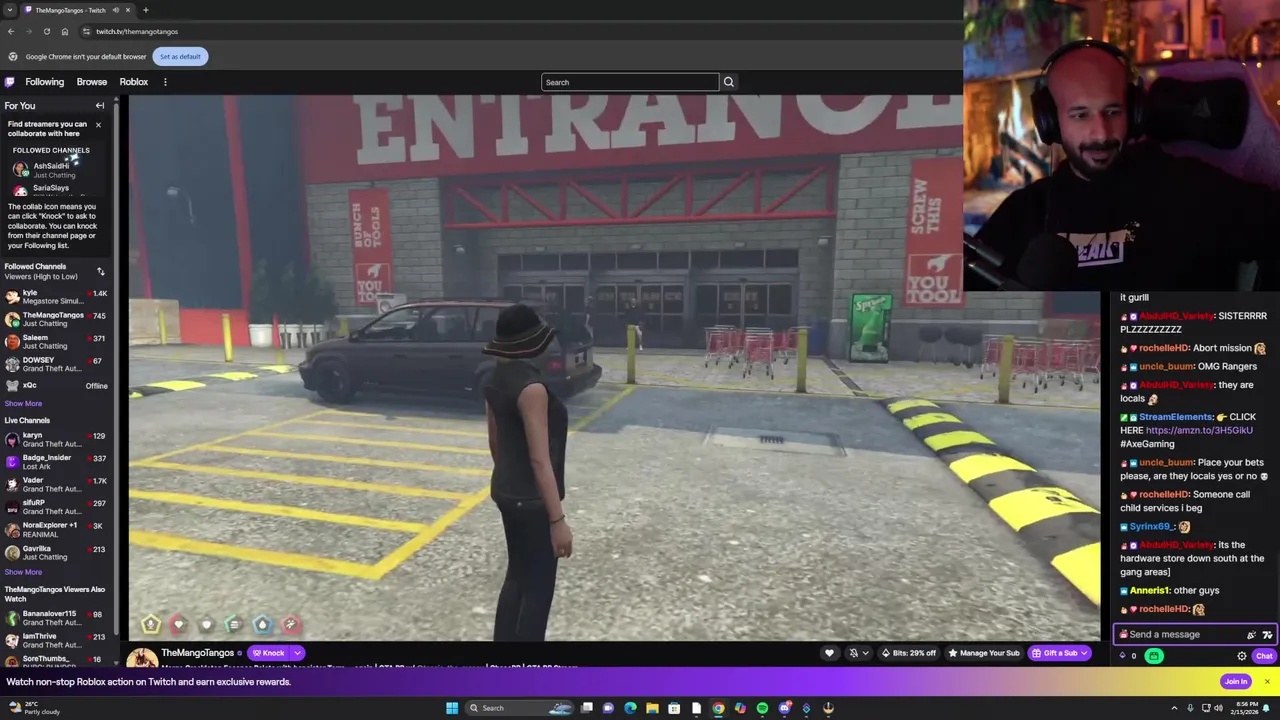This screenshot has width=1280, height=720.
Task: Open channel points balance
Action: click(1127, 656)
